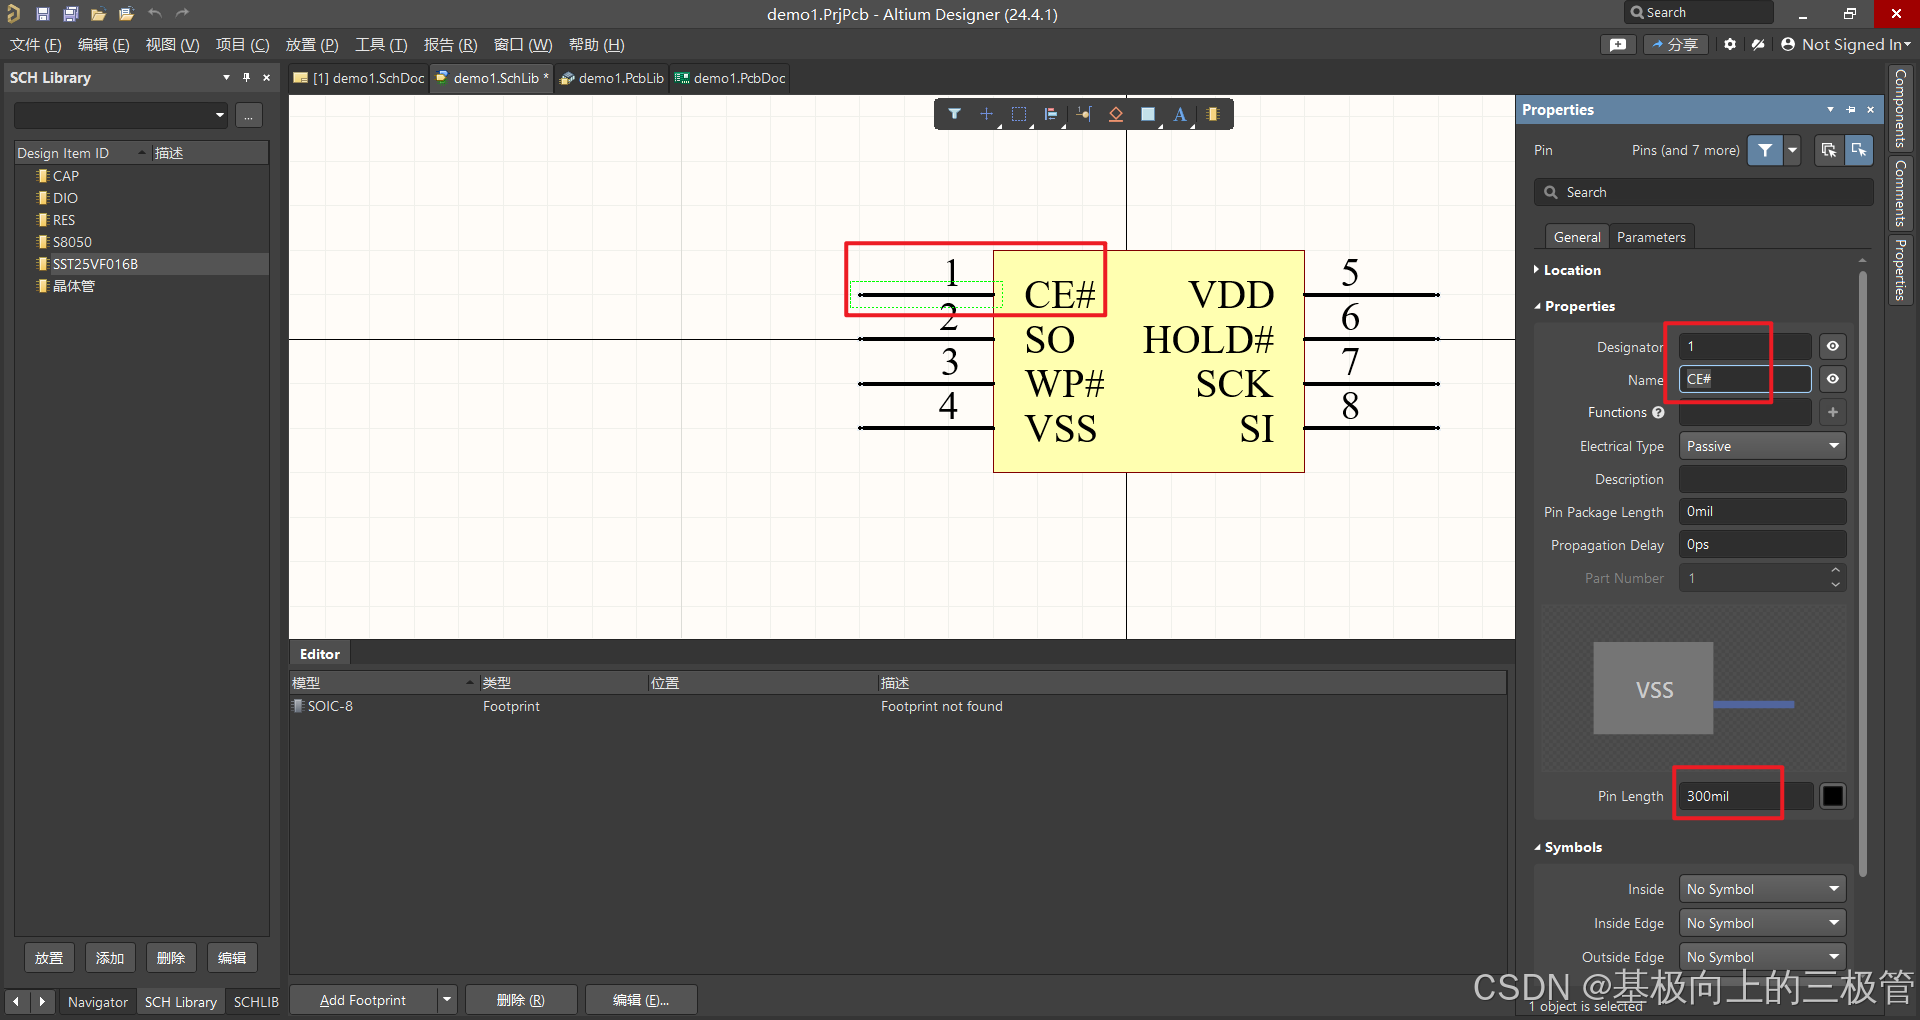Open the 工具 (T) menu
The height and width of the screenshot is (1020, 1920).
381,45
